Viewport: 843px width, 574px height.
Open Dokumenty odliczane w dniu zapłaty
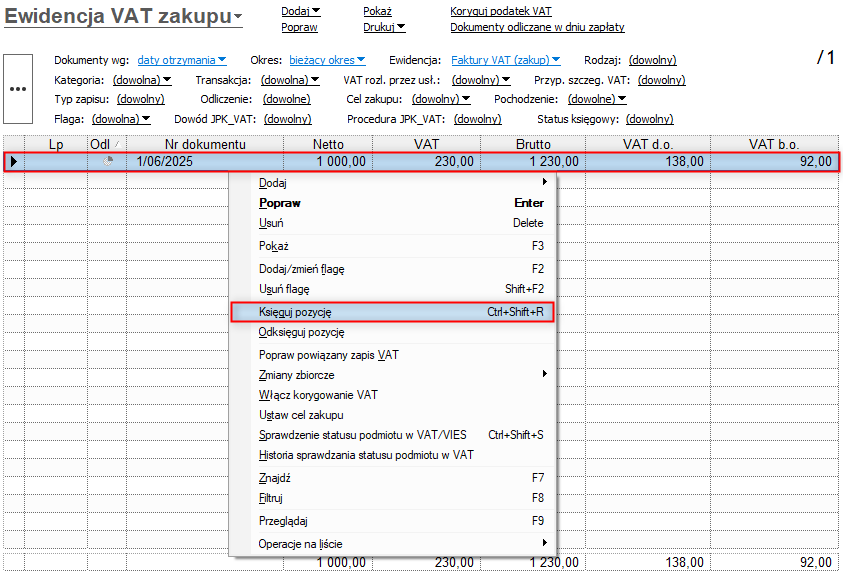click(x=537, y=27)
